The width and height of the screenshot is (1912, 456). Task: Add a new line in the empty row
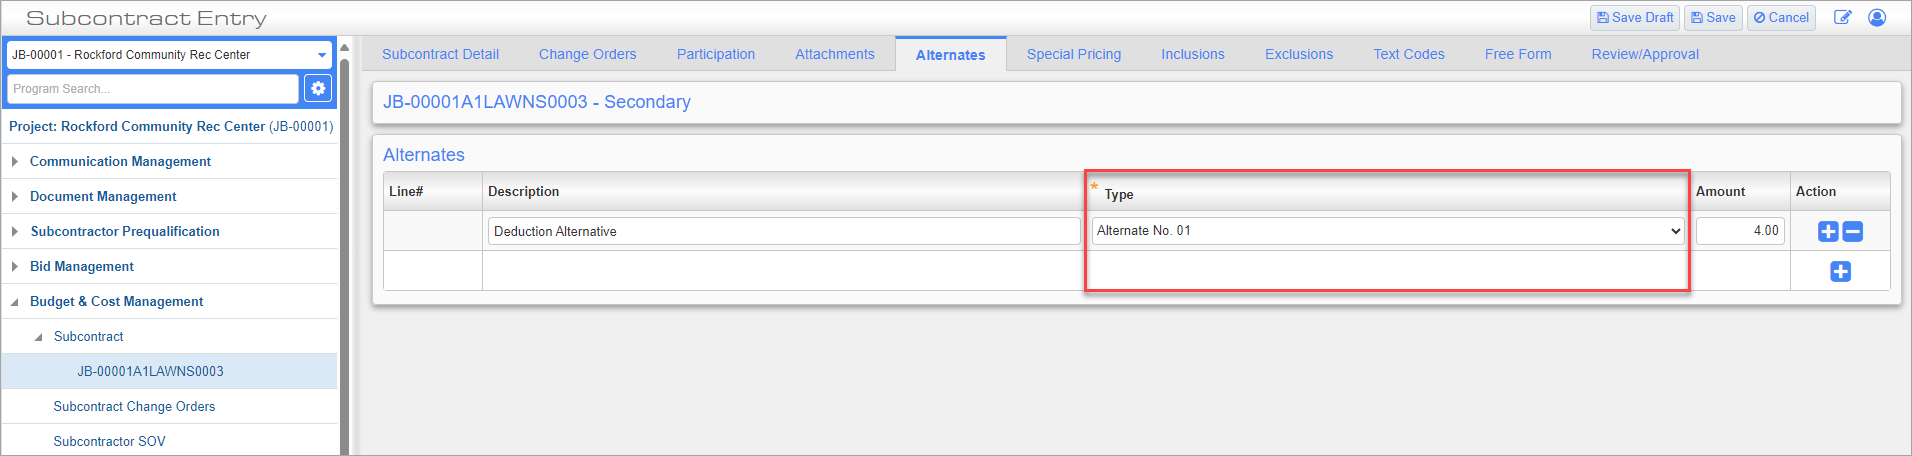click(1840, 271)
